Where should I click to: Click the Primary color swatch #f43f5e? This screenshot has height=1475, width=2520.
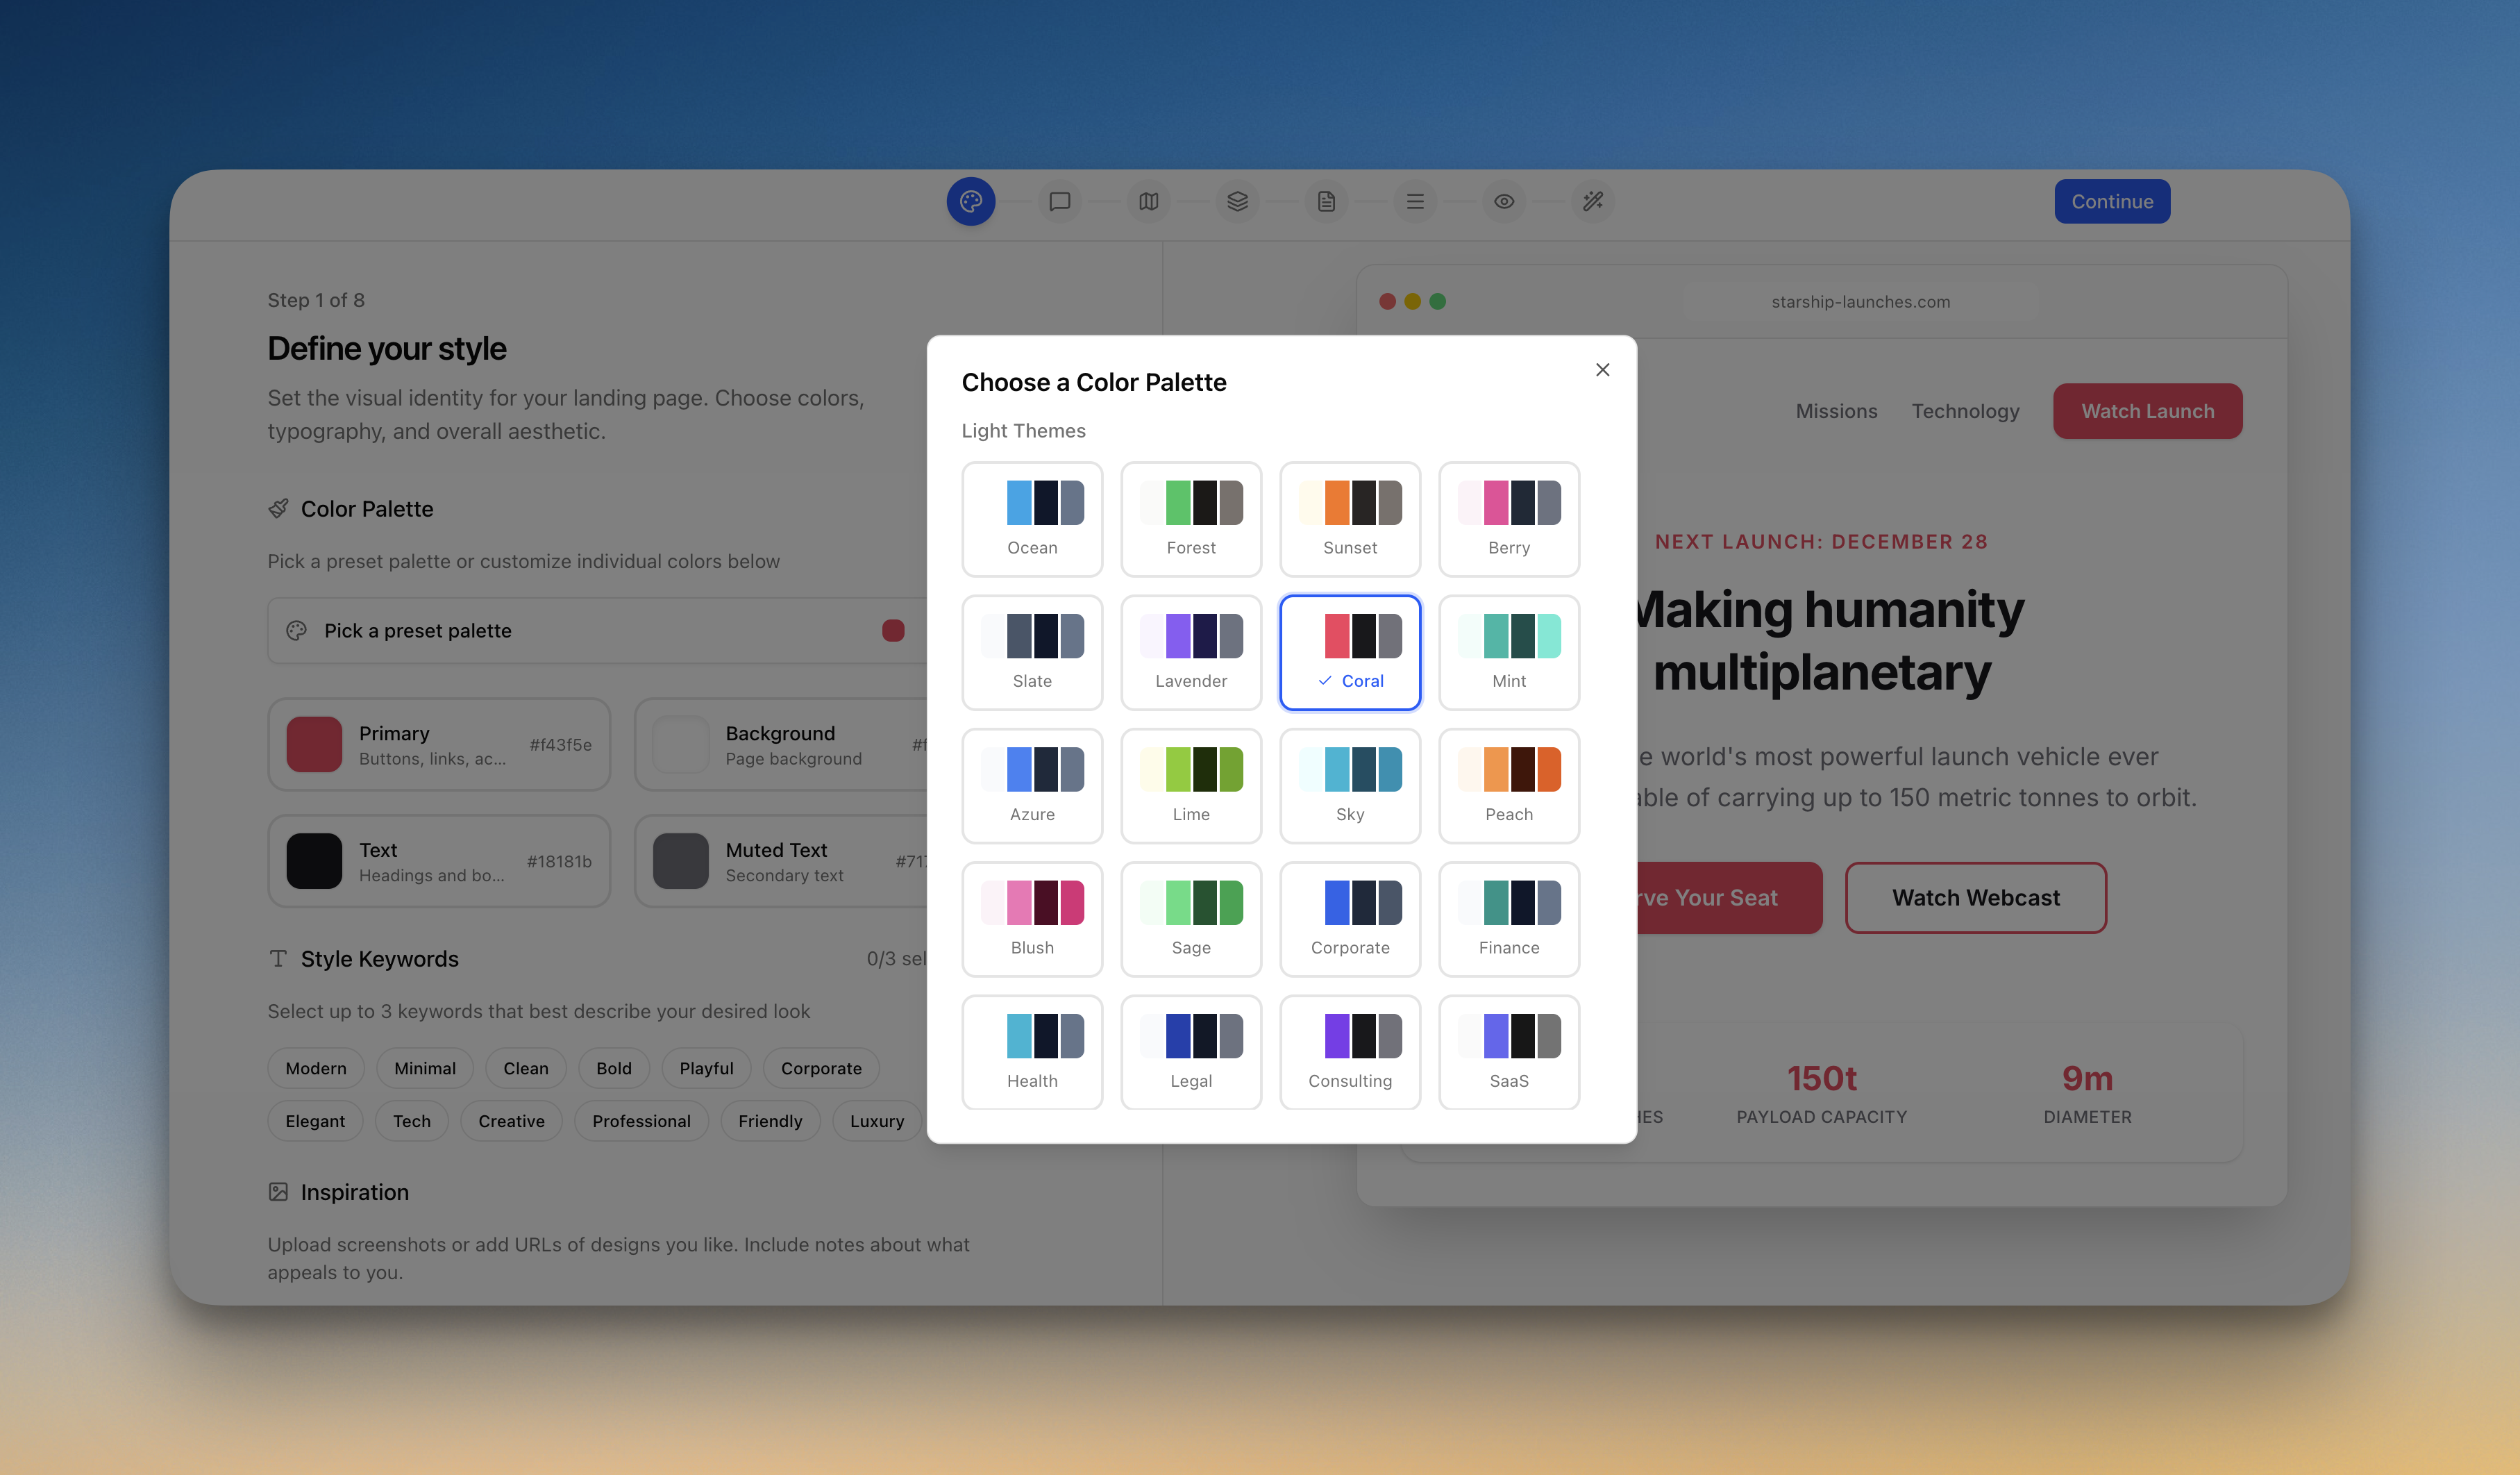tap(314, 744)
